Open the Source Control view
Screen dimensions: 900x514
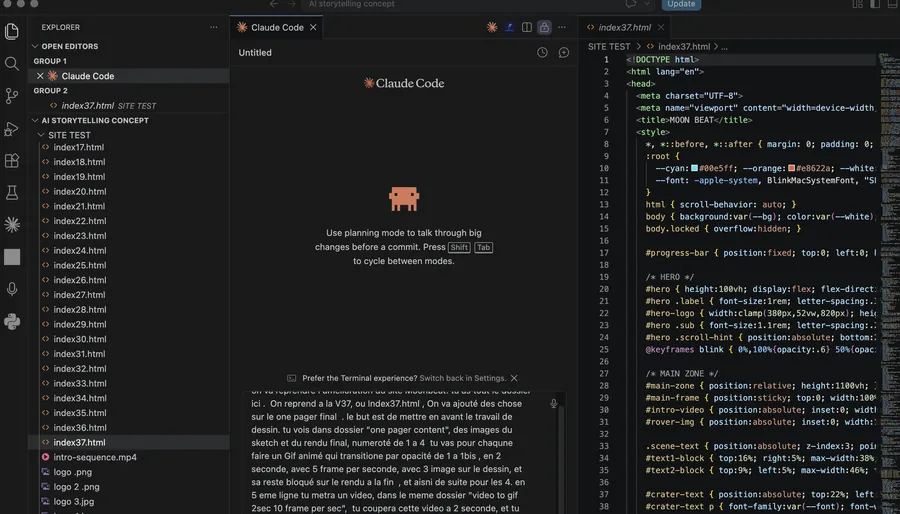(11, 96)
